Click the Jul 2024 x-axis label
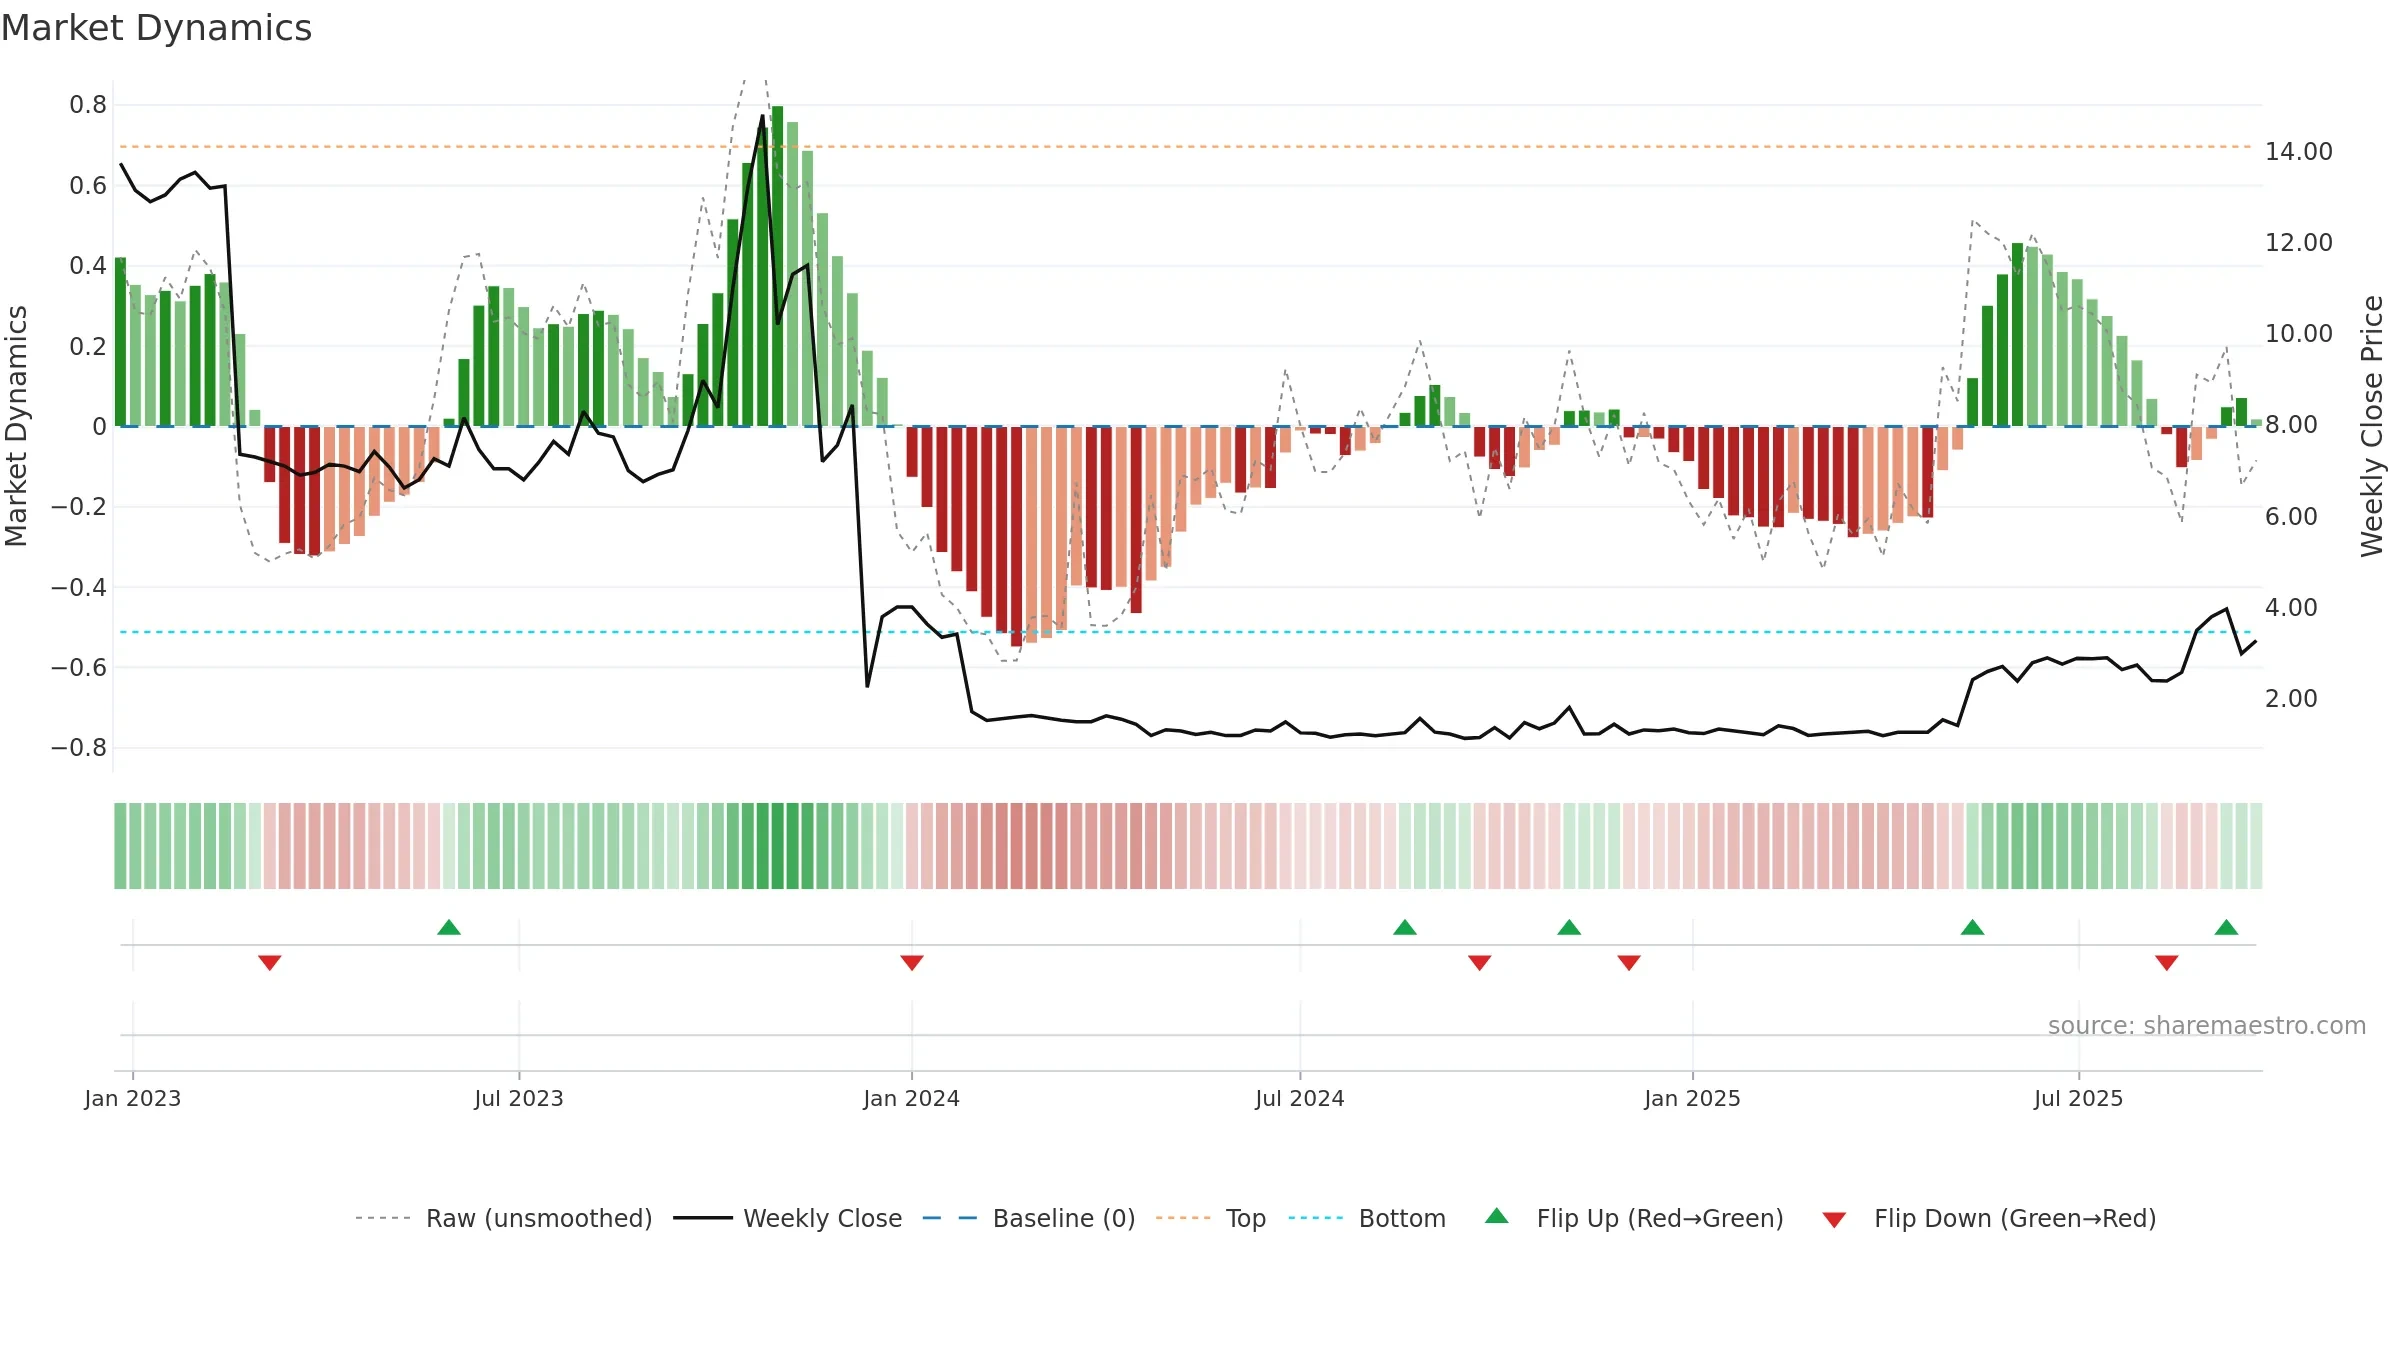The height and width of the screenshot is (1350, 2400). 1300,1098
